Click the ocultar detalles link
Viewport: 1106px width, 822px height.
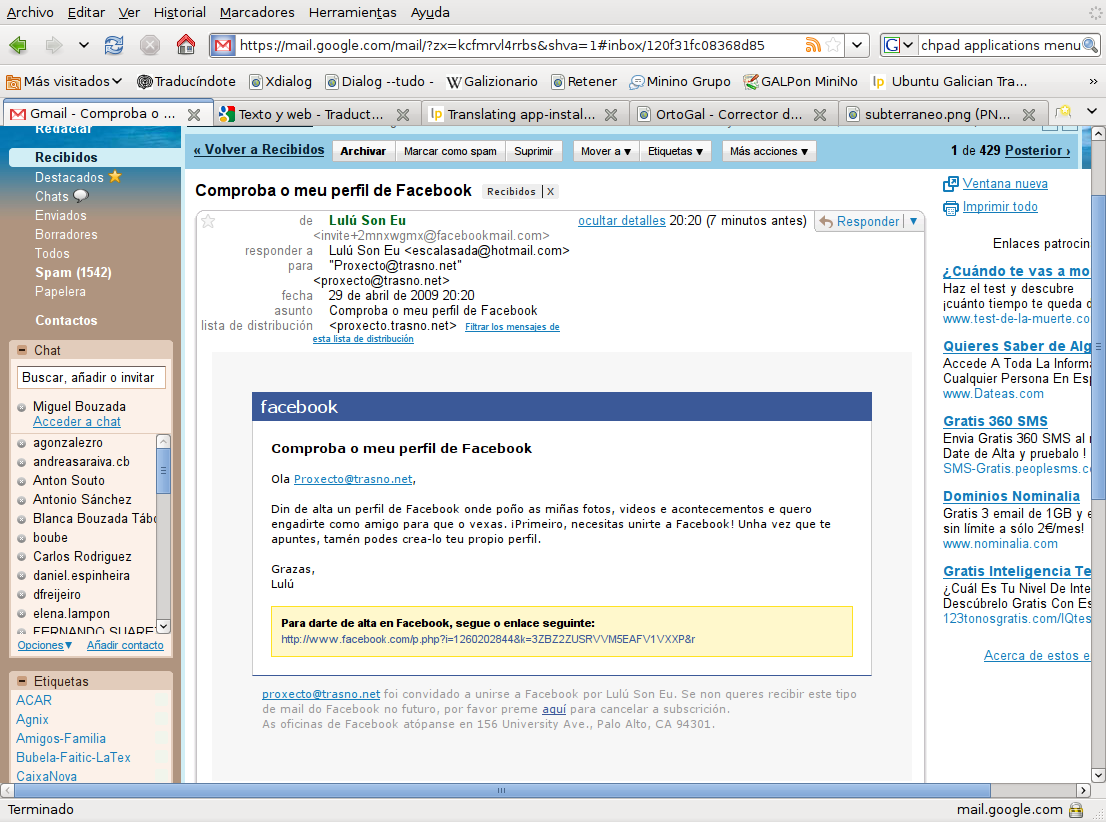[x=621, y=221]
